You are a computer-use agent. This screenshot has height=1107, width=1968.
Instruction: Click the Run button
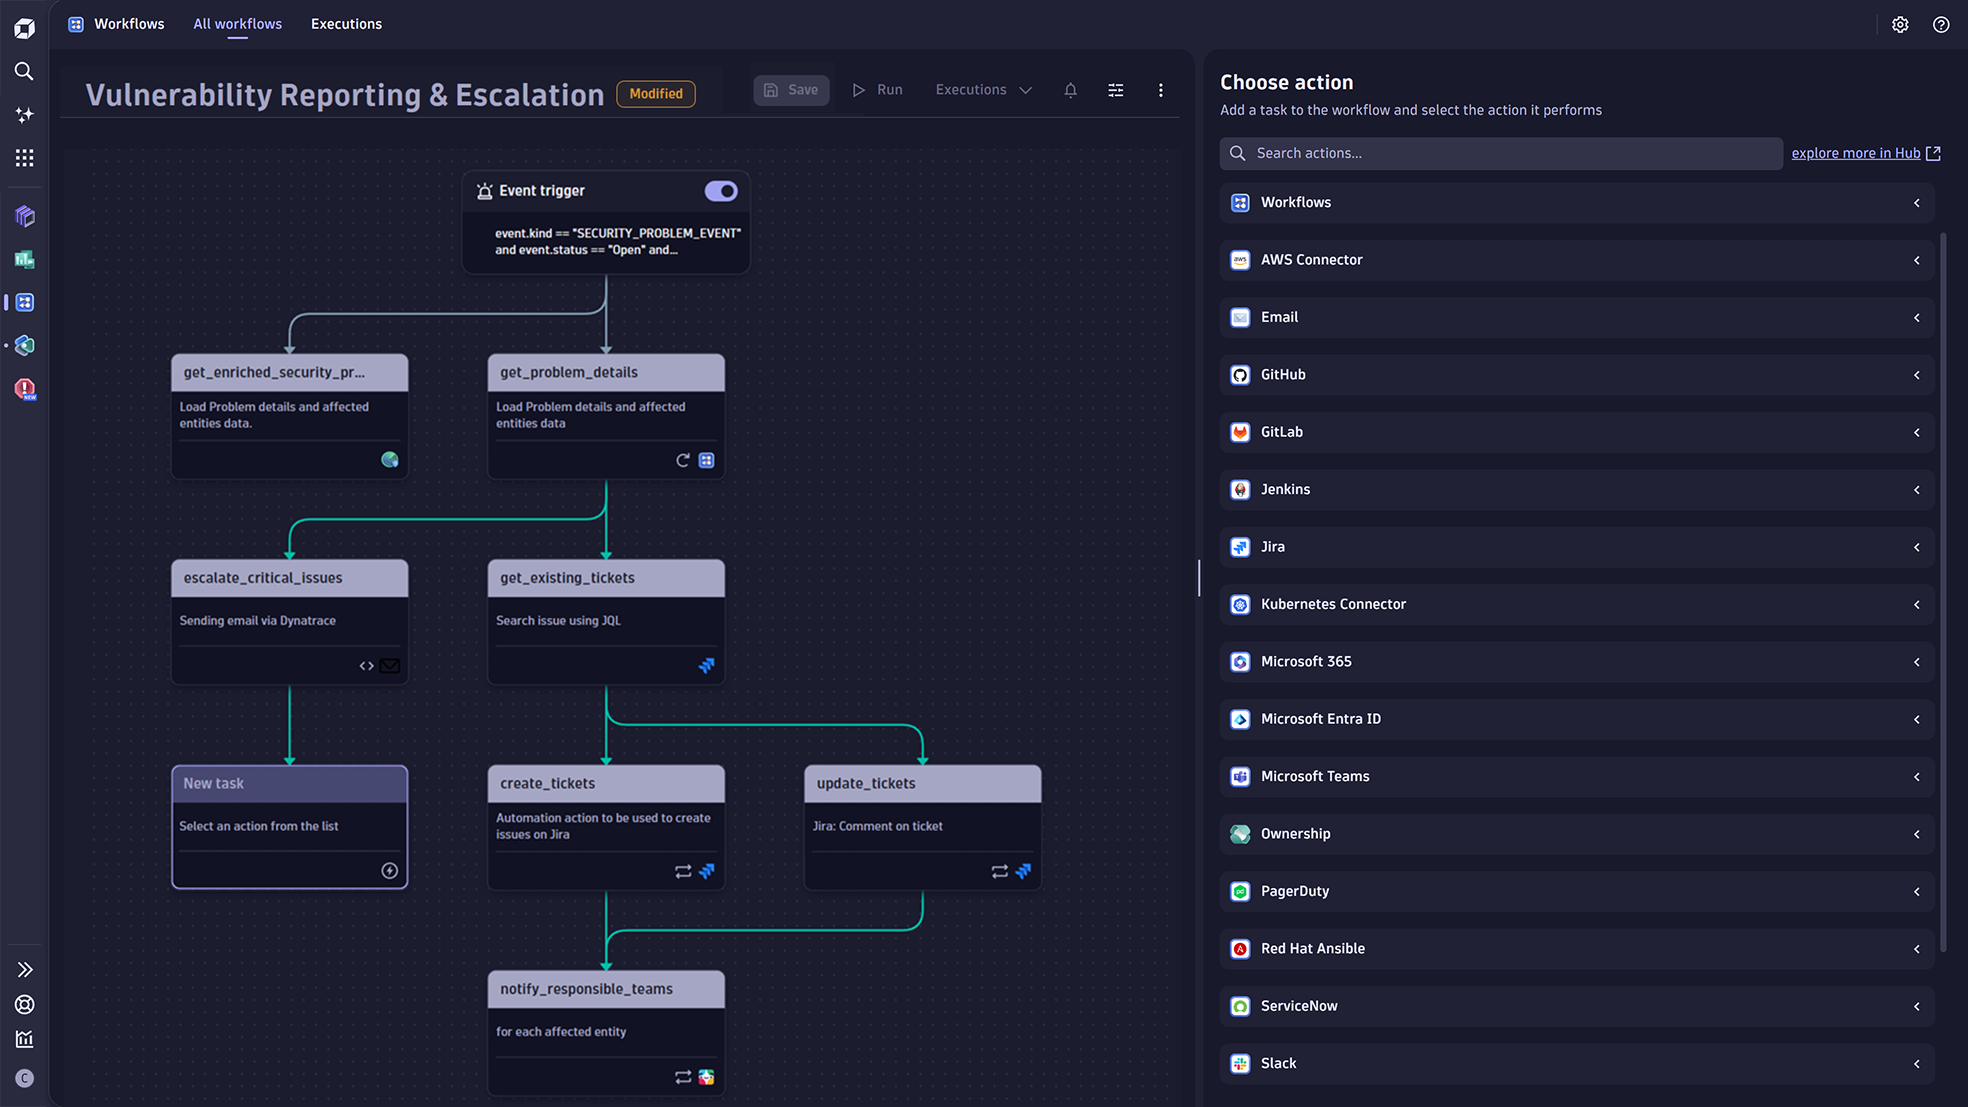click(877, 90)
